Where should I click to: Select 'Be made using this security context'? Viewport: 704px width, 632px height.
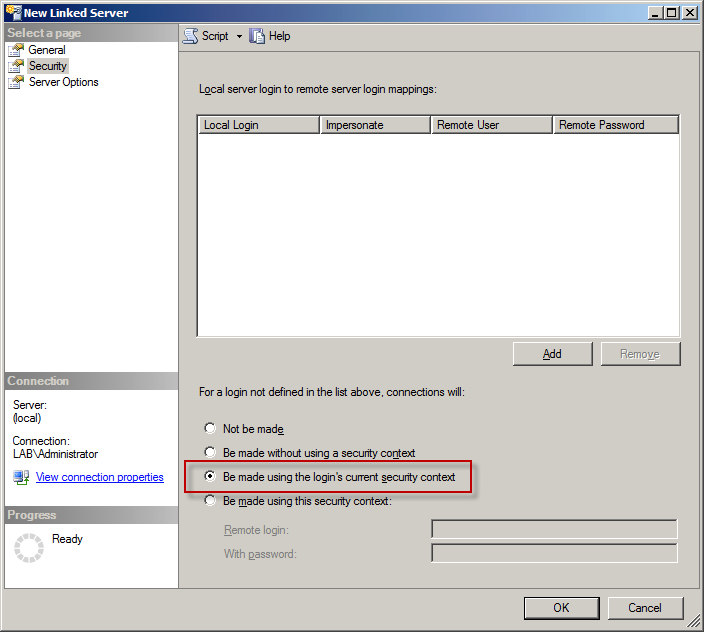(x=210, y=500)
